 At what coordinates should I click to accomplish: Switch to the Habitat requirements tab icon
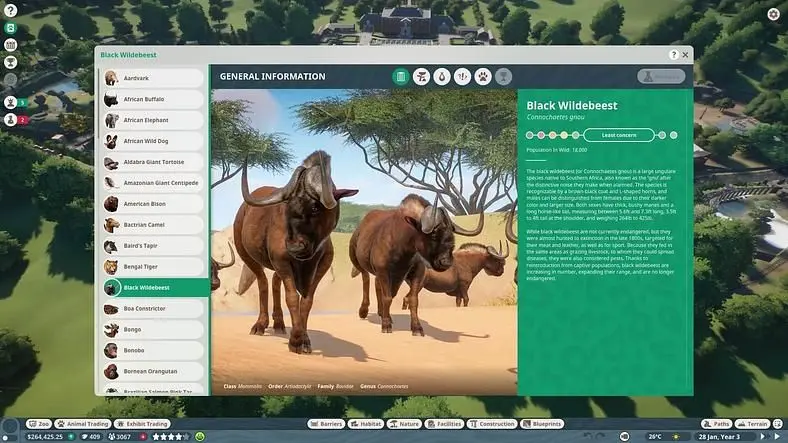pyautogui.click(x=421, y=77)
